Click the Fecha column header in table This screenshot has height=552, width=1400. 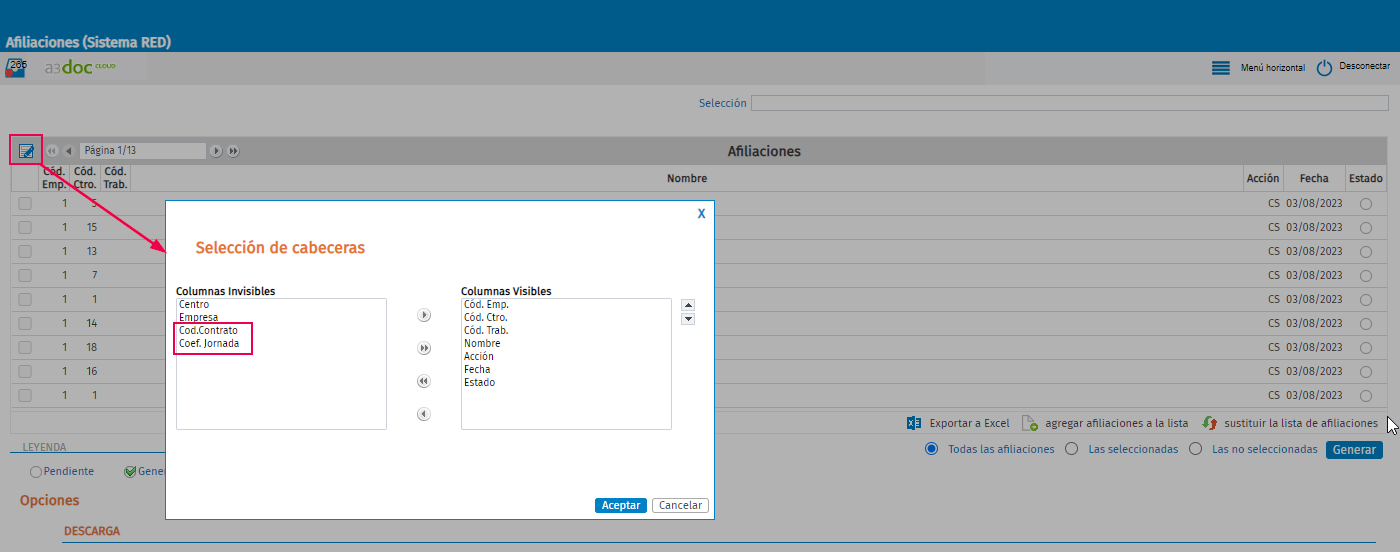click(1314, 178)
